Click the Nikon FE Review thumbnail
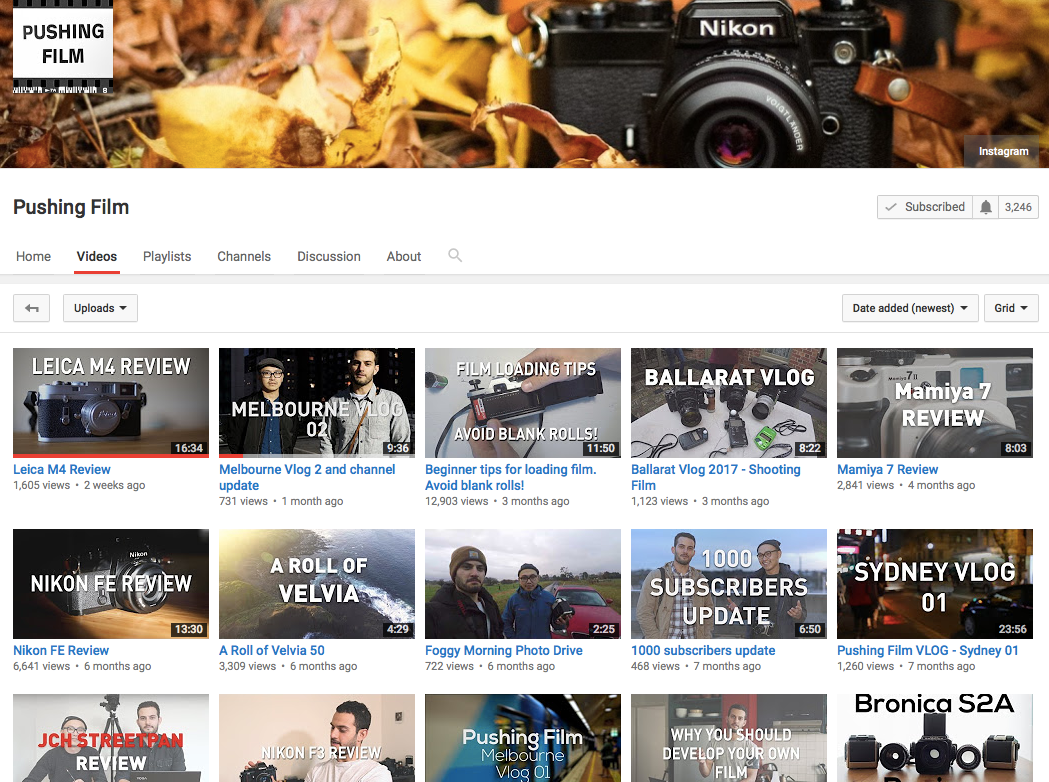The width and height of the screenshot is (1049, 782). coord(111,584)
